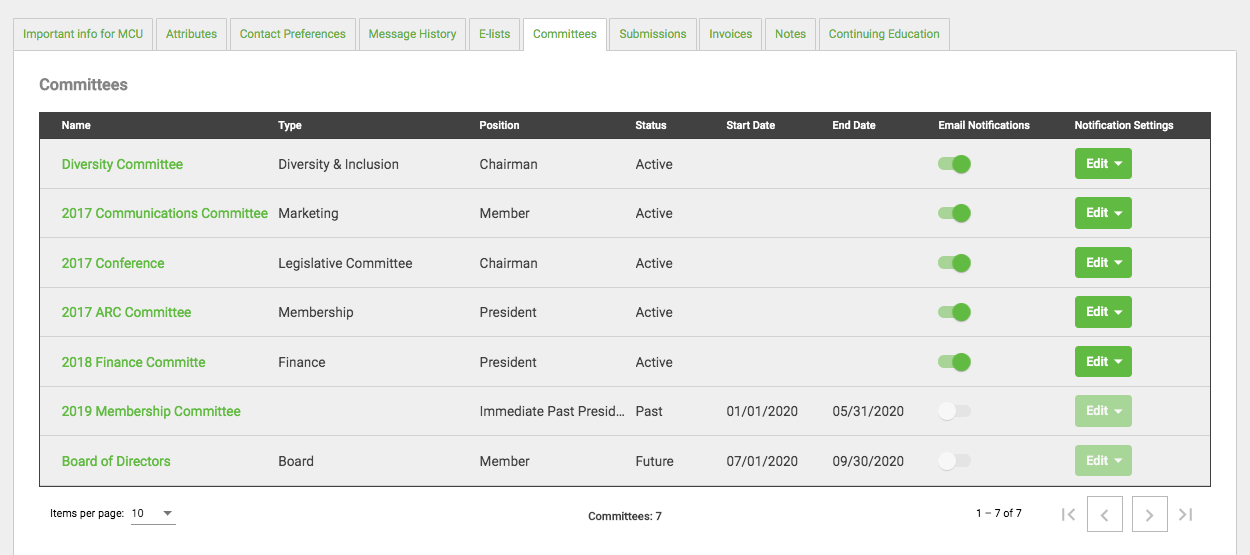
Task: Switch off notifications for 2017 ARC Committee
Action: pyautogui.click(x=954, y=312)
